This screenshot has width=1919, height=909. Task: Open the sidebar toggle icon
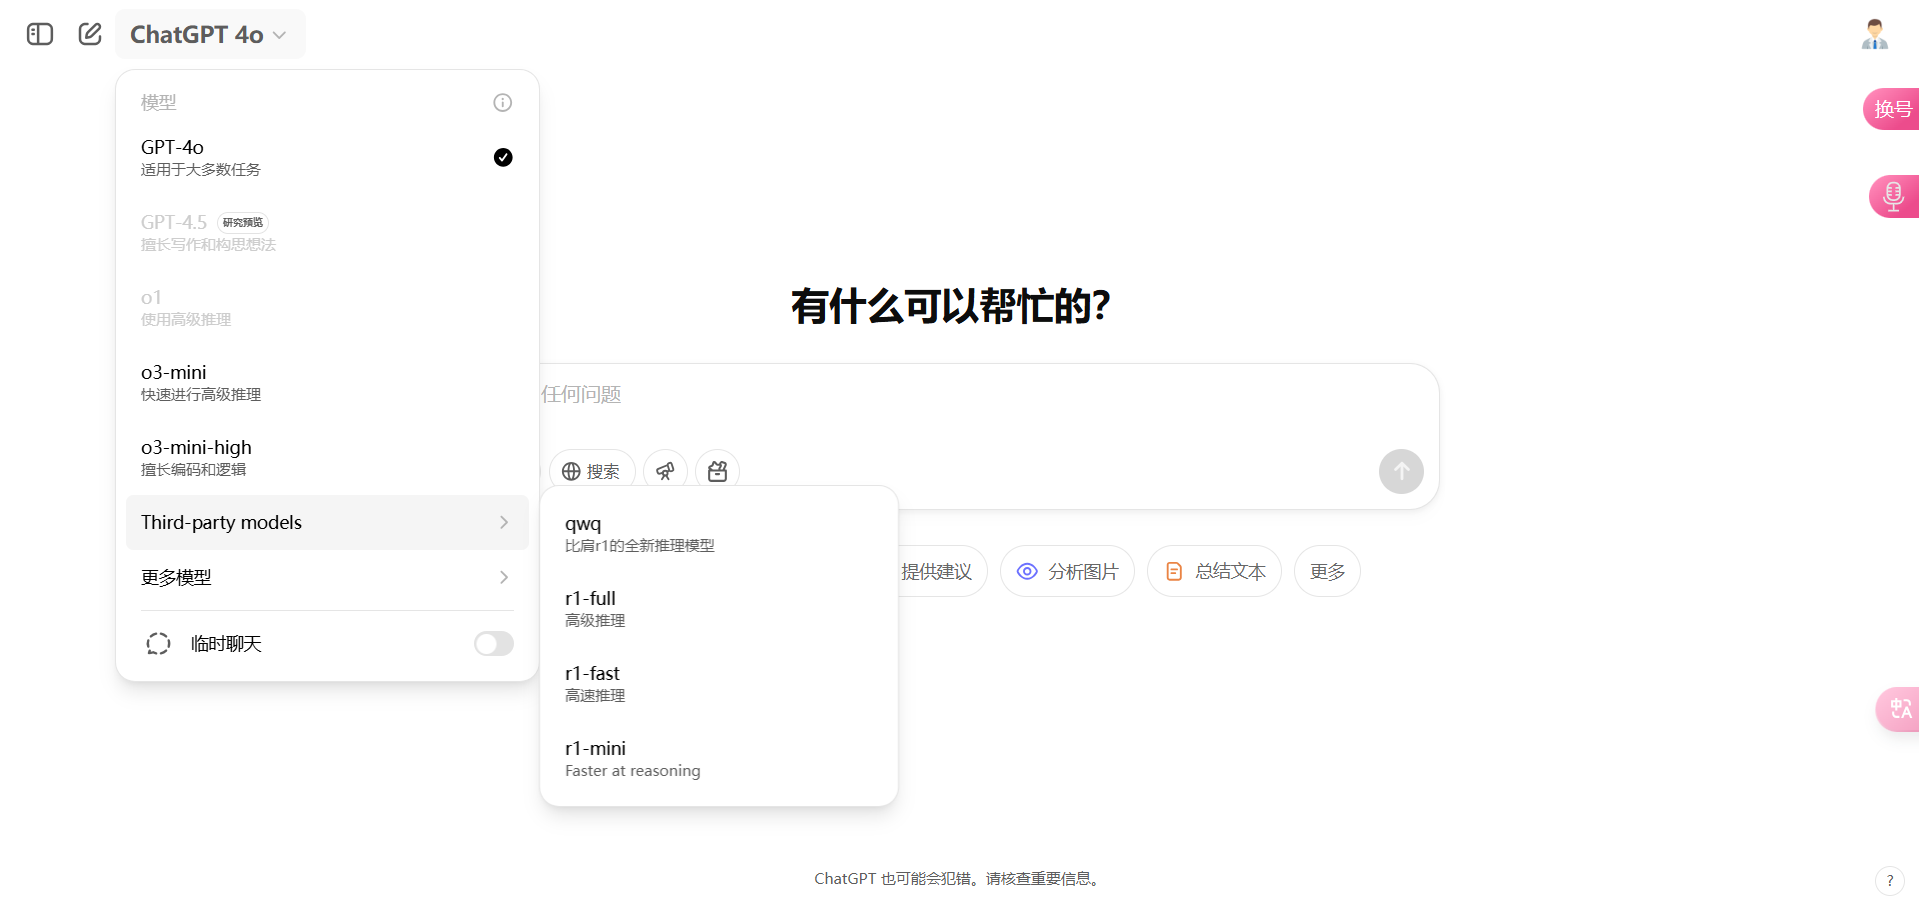coord(38,33)
